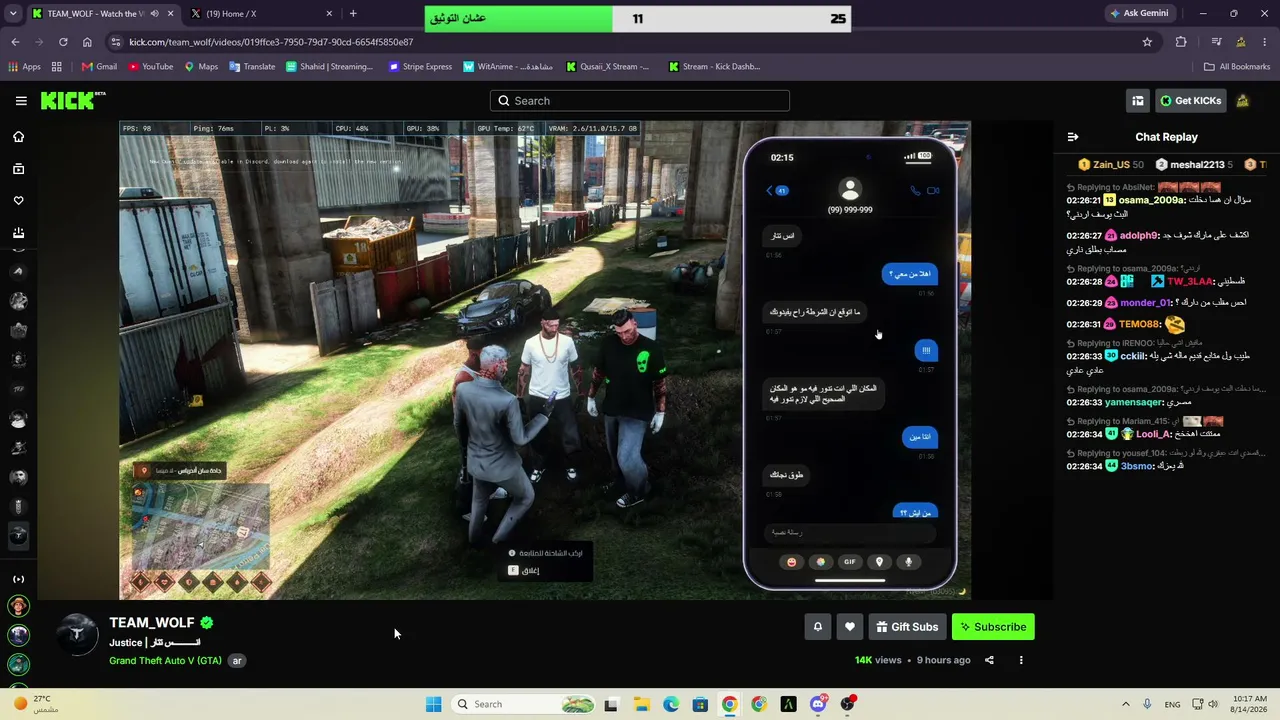Open the Kick profile avatar menu
Viewport: 1280px width, 720px height.
coord(1243,101)
